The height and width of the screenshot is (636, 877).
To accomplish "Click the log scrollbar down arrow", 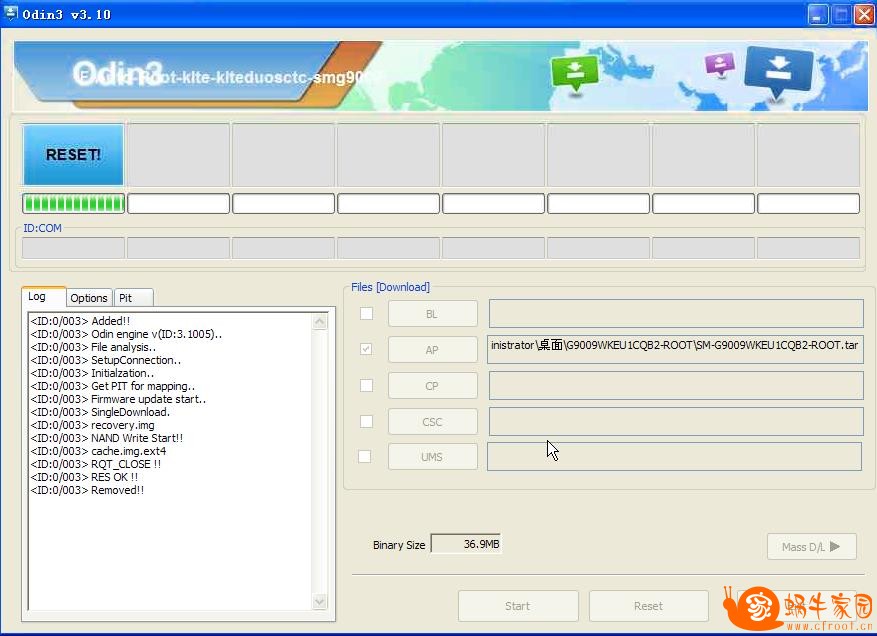I will pos(319,601).
